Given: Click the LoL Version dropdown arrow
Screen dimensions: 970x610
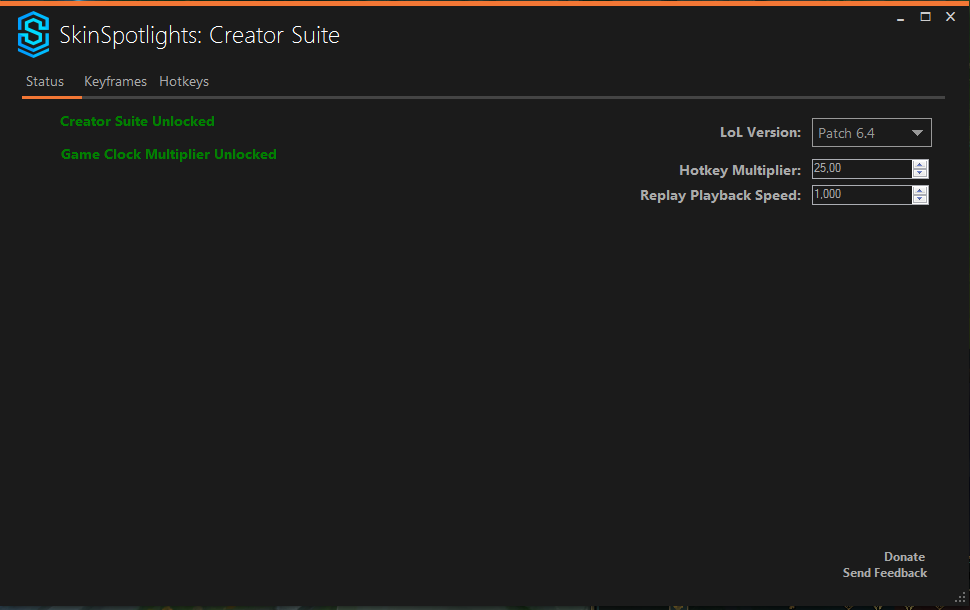Looking at the screenshot, I should tap(917, 133).
